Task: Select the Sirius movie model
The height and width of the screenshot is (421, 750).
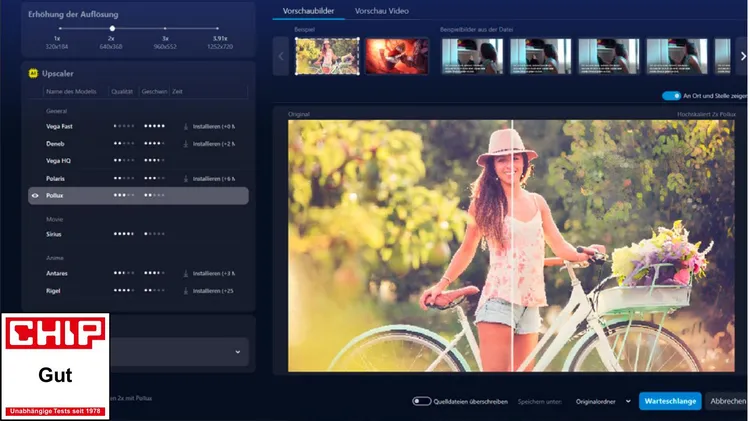Action: click(x=138, y=234)
